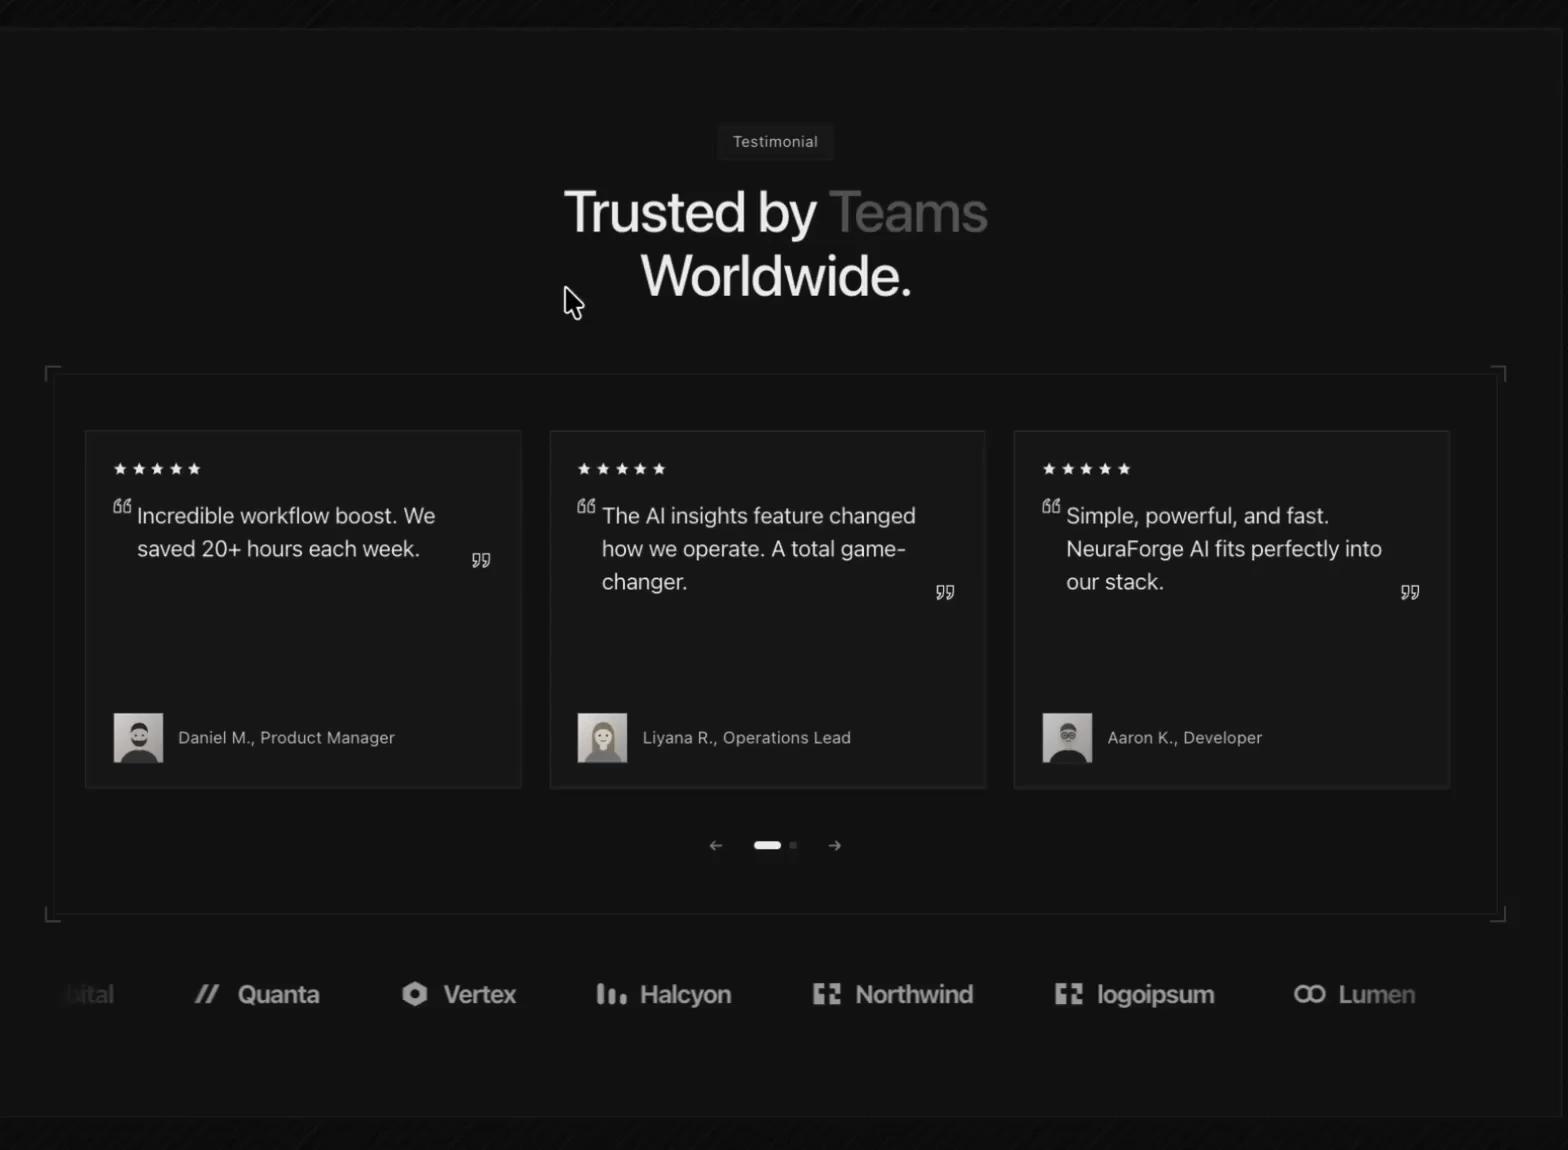Screen dimensions: 1568x1150
Task: Click the logoipsum square logo icon
Action: [1068, 994]
